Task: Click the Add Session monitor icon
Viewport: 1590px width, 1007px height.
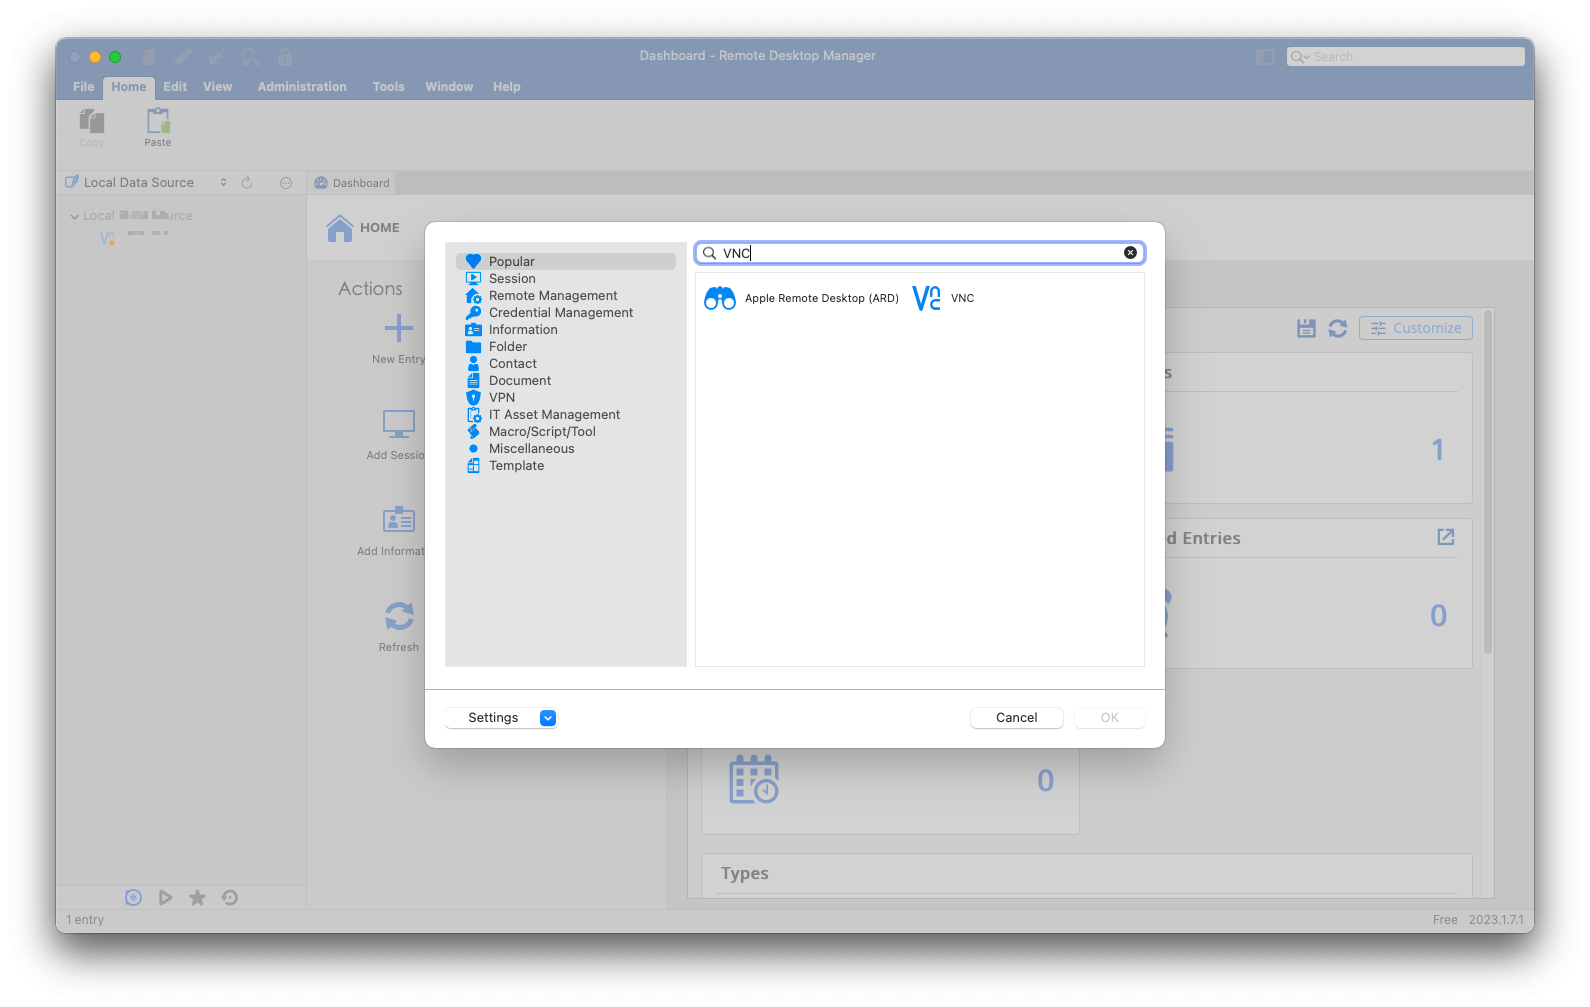Action: (x=399, y=424)
